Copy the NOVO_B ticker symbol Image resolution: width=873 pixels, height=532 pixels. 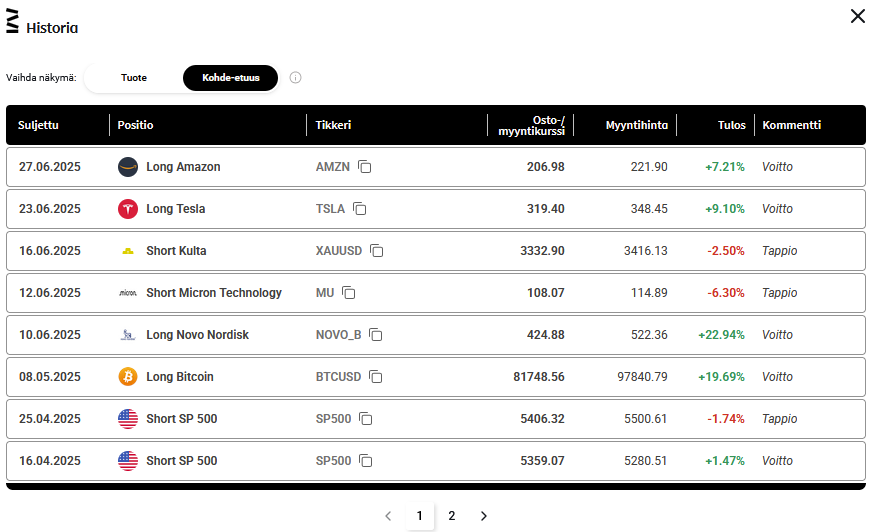tap(376, 335)
